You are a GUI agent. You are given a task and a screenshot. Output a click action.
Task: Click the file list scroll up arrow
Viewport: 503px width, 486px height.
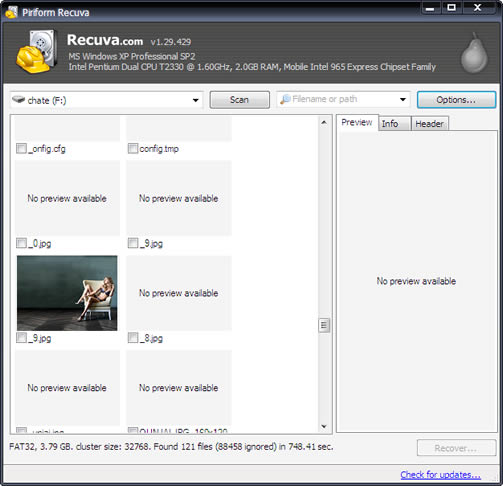tap(324, 123)
